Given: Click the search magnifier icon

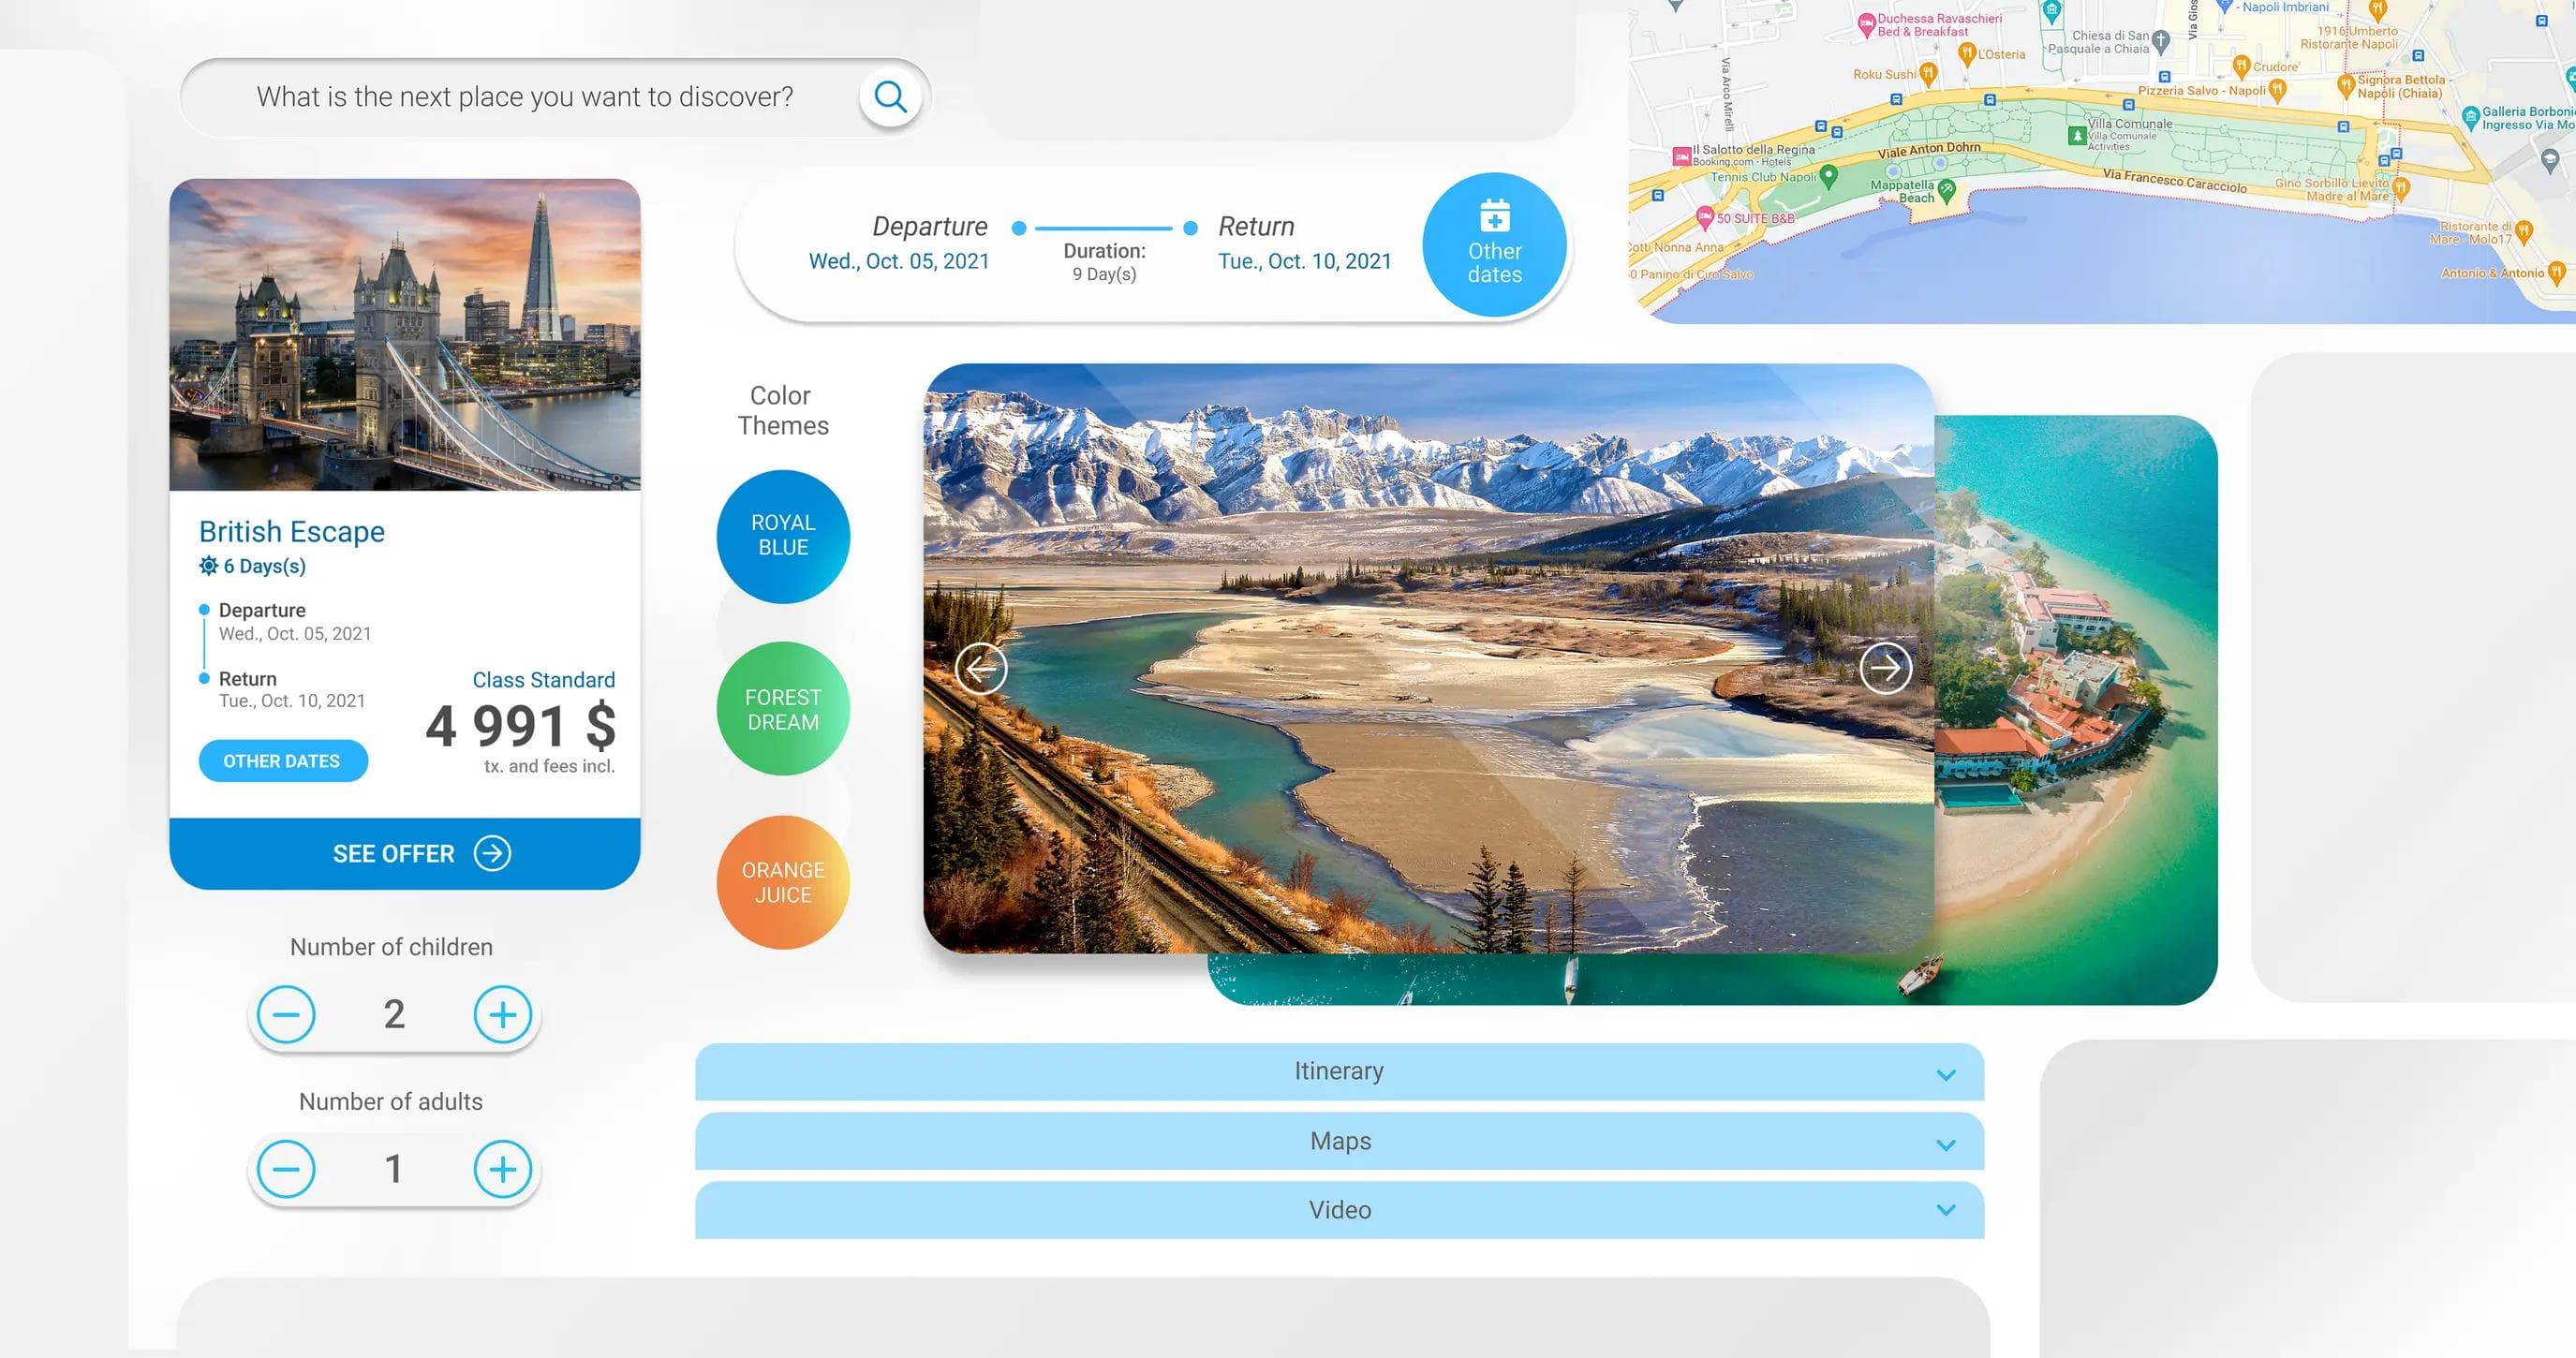Looking at the screenshot, I should [889, 97].
